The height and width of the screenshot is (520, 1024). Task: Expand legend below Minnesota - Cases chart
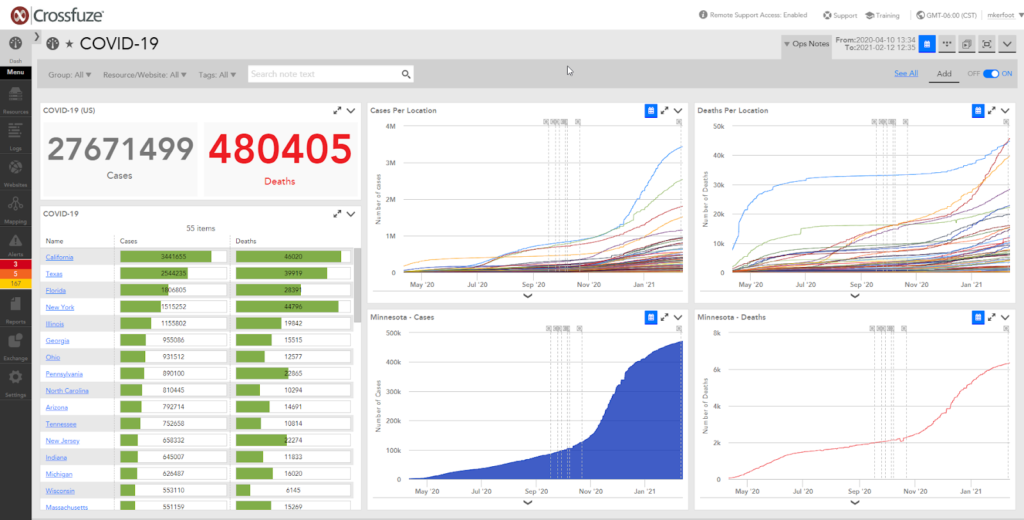[528, 502]
